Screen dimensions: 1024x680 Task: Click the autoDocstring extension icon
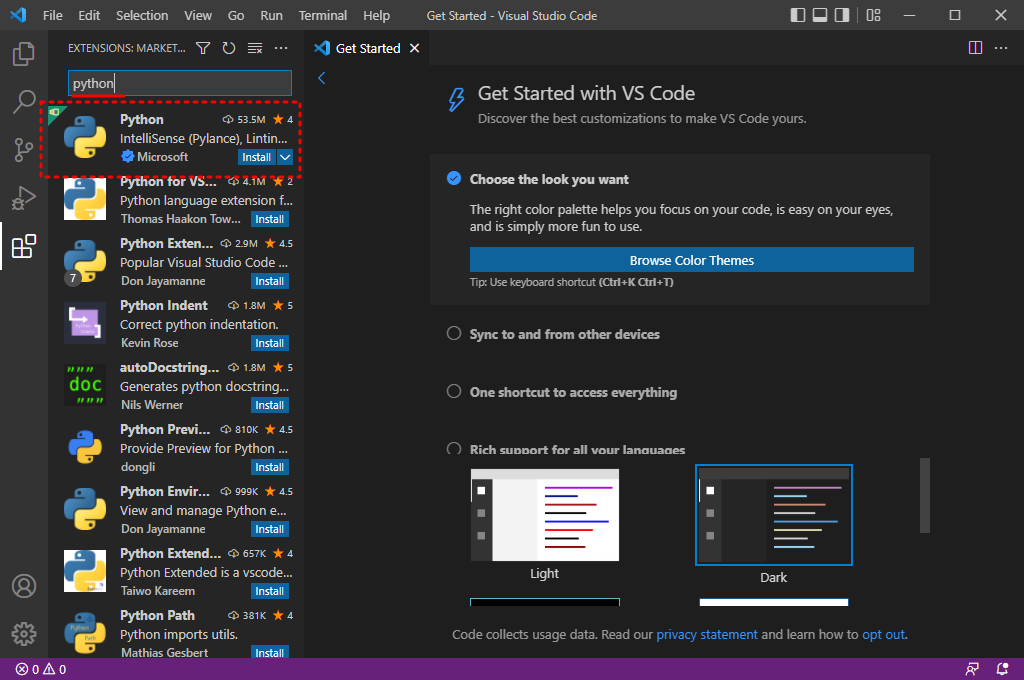pos(85,385)
